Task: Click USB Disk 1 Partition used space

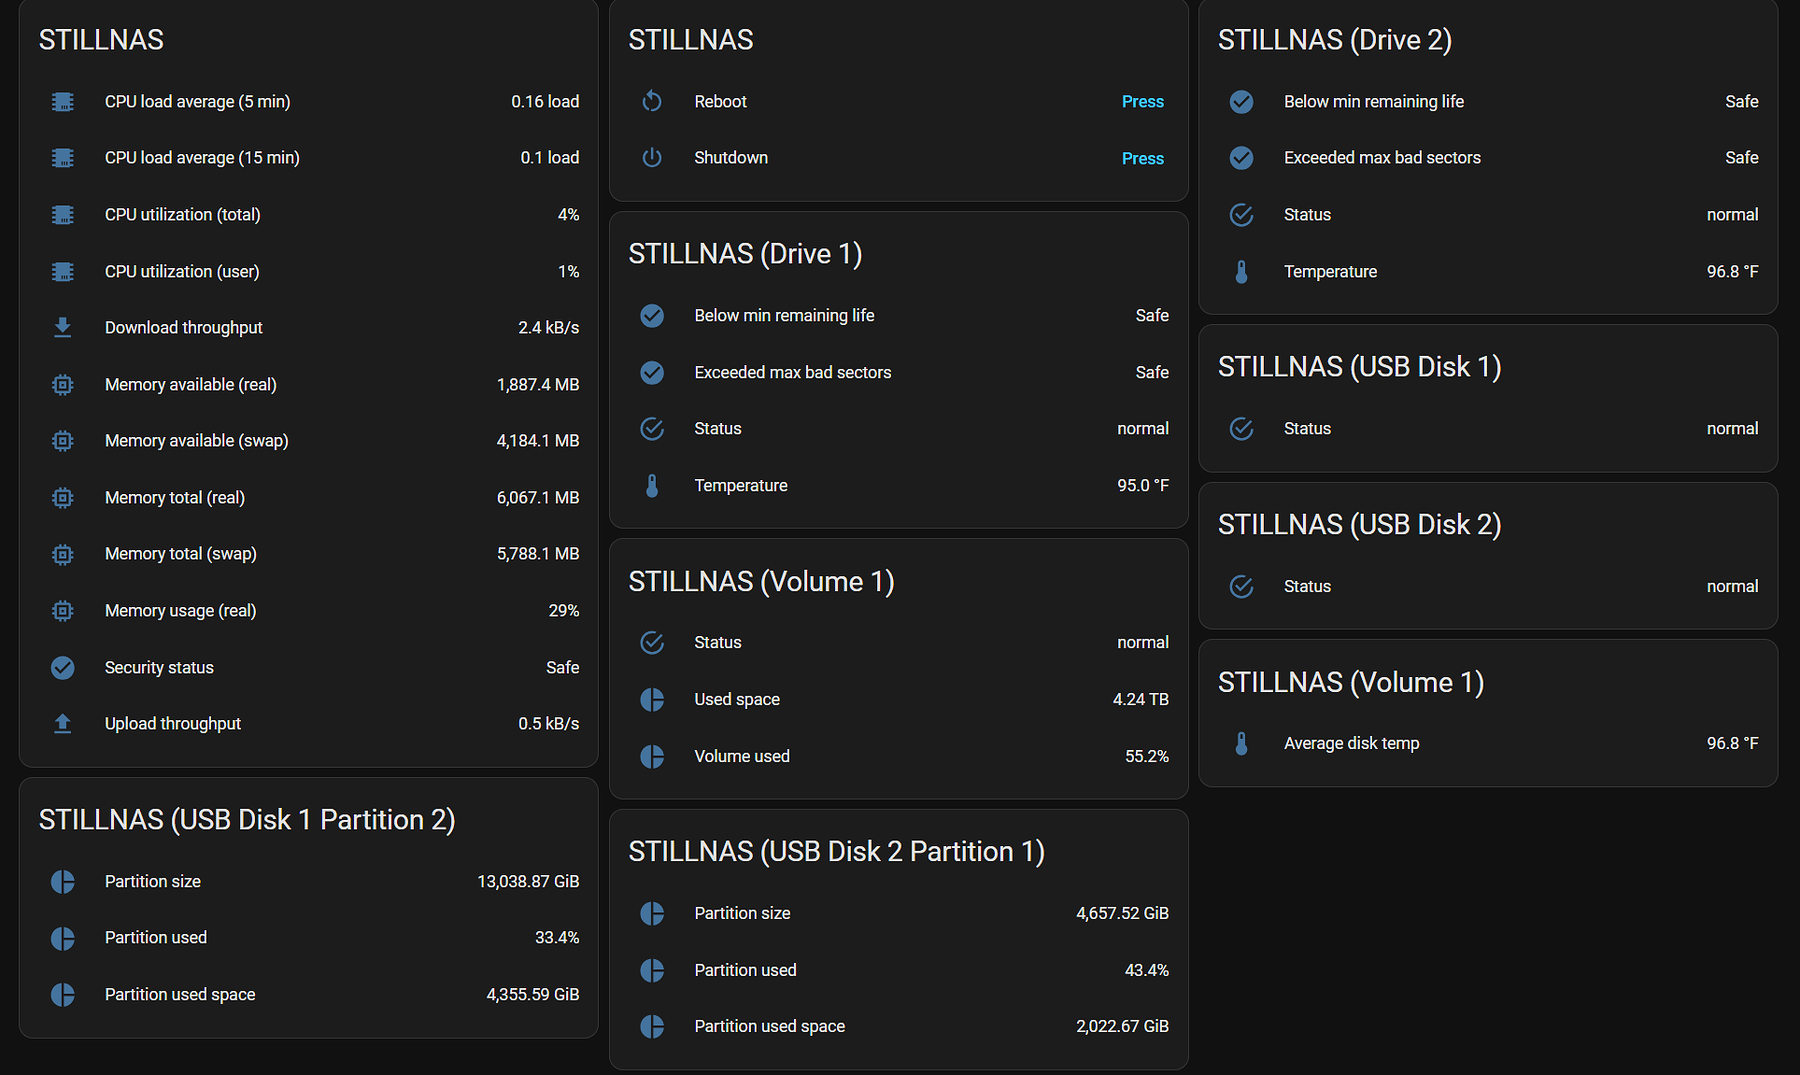Action: (180, 995)
